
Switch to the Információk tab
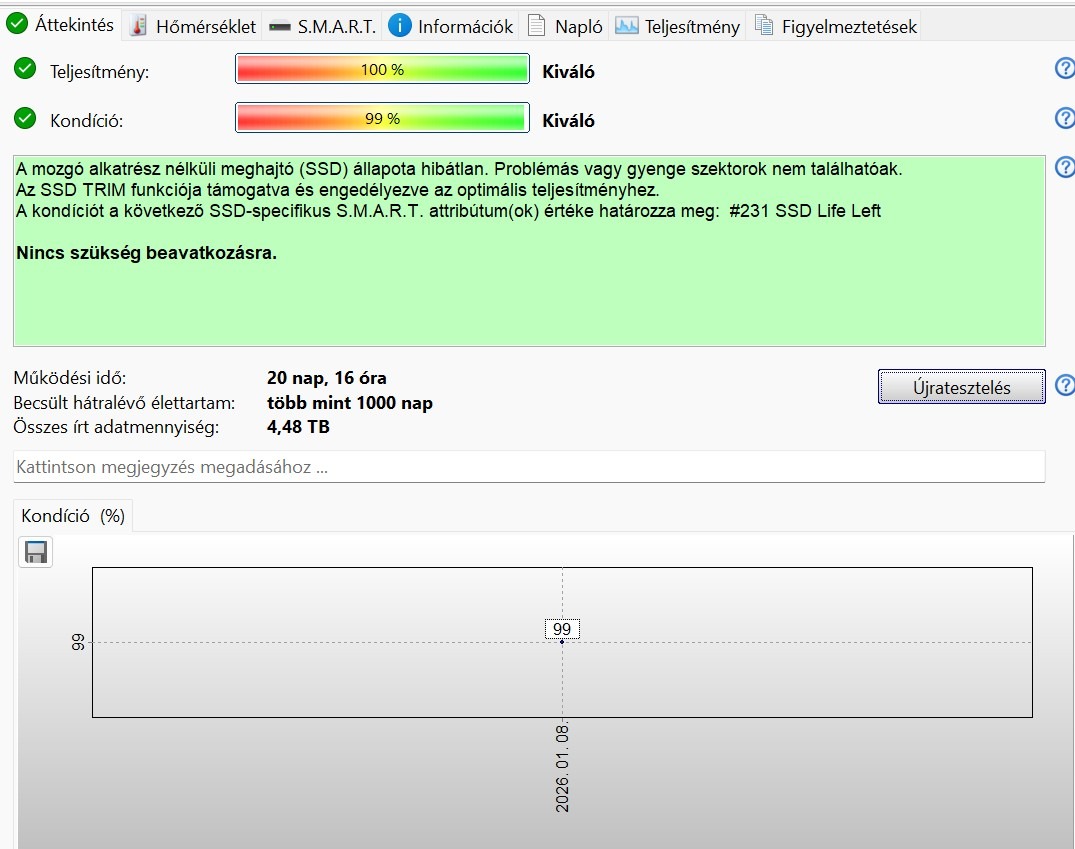(x=450, y=26)
